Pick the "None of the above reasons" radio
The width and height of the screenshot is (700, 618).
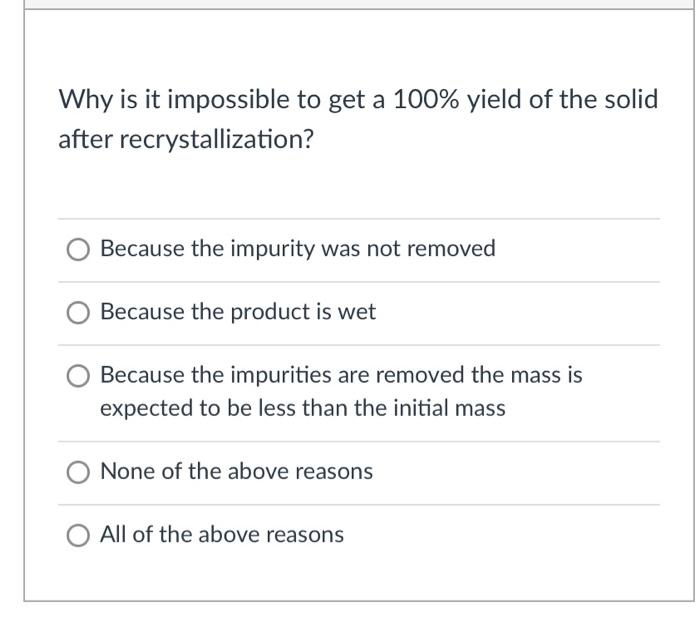(78, 472)
